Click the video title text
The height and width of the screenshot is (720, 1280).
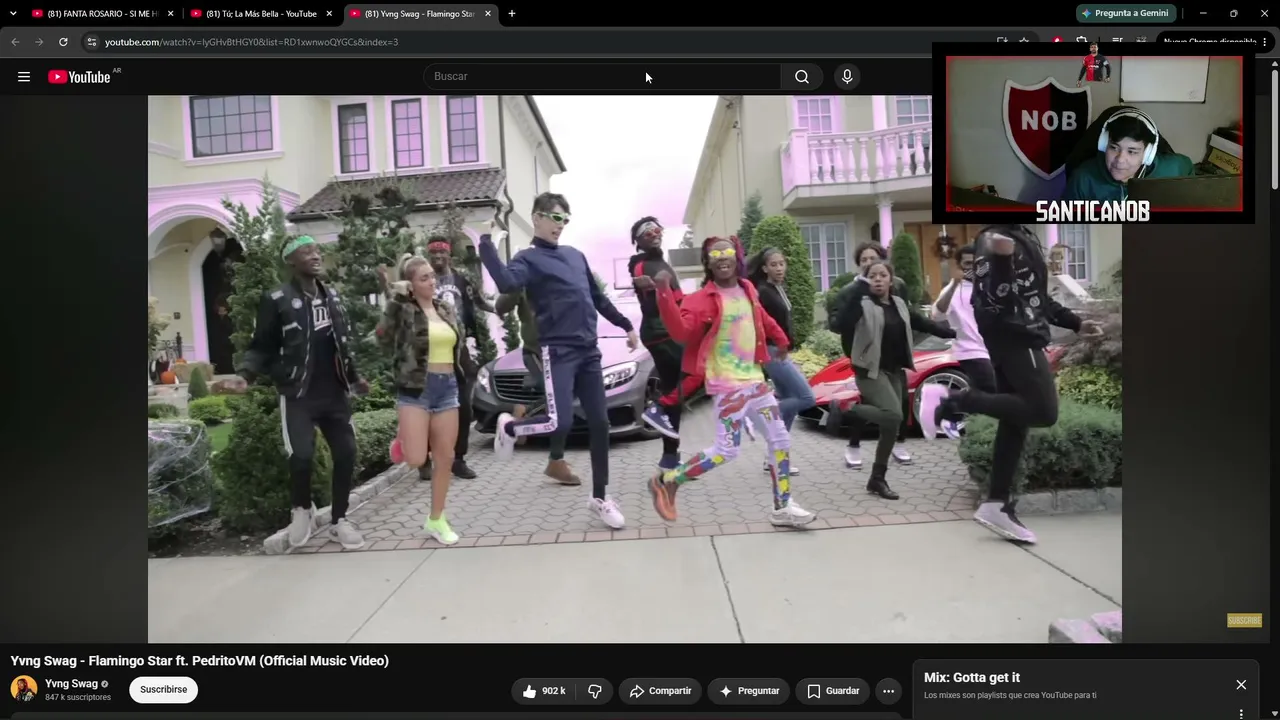click(x=200, y=661)
